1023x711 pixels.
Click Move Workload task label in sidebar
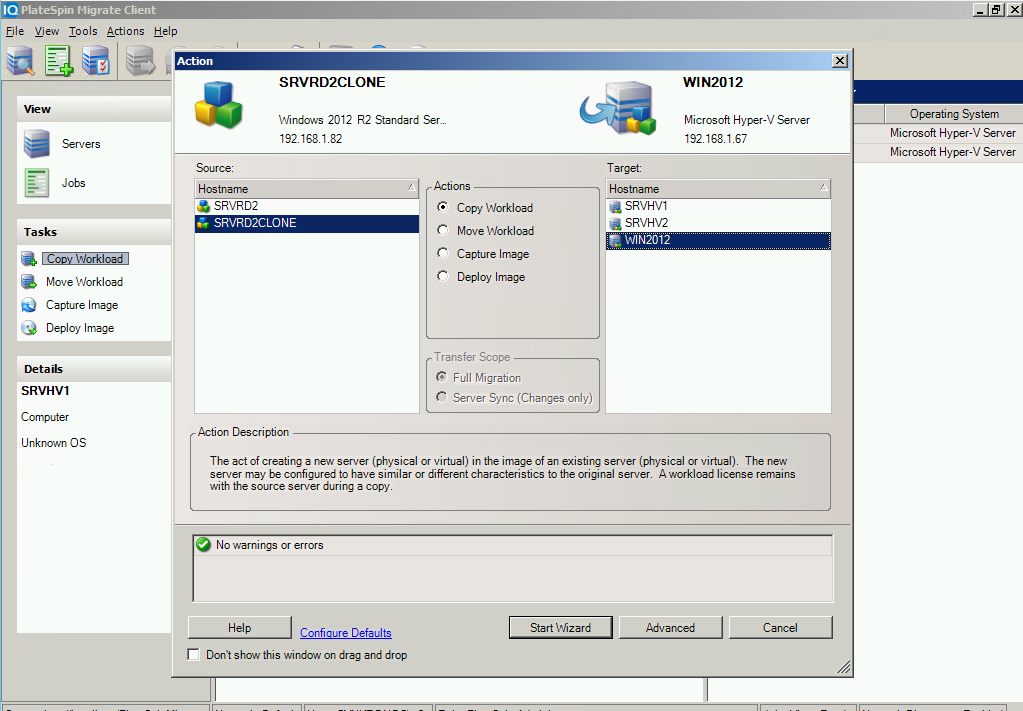(84, 282)
